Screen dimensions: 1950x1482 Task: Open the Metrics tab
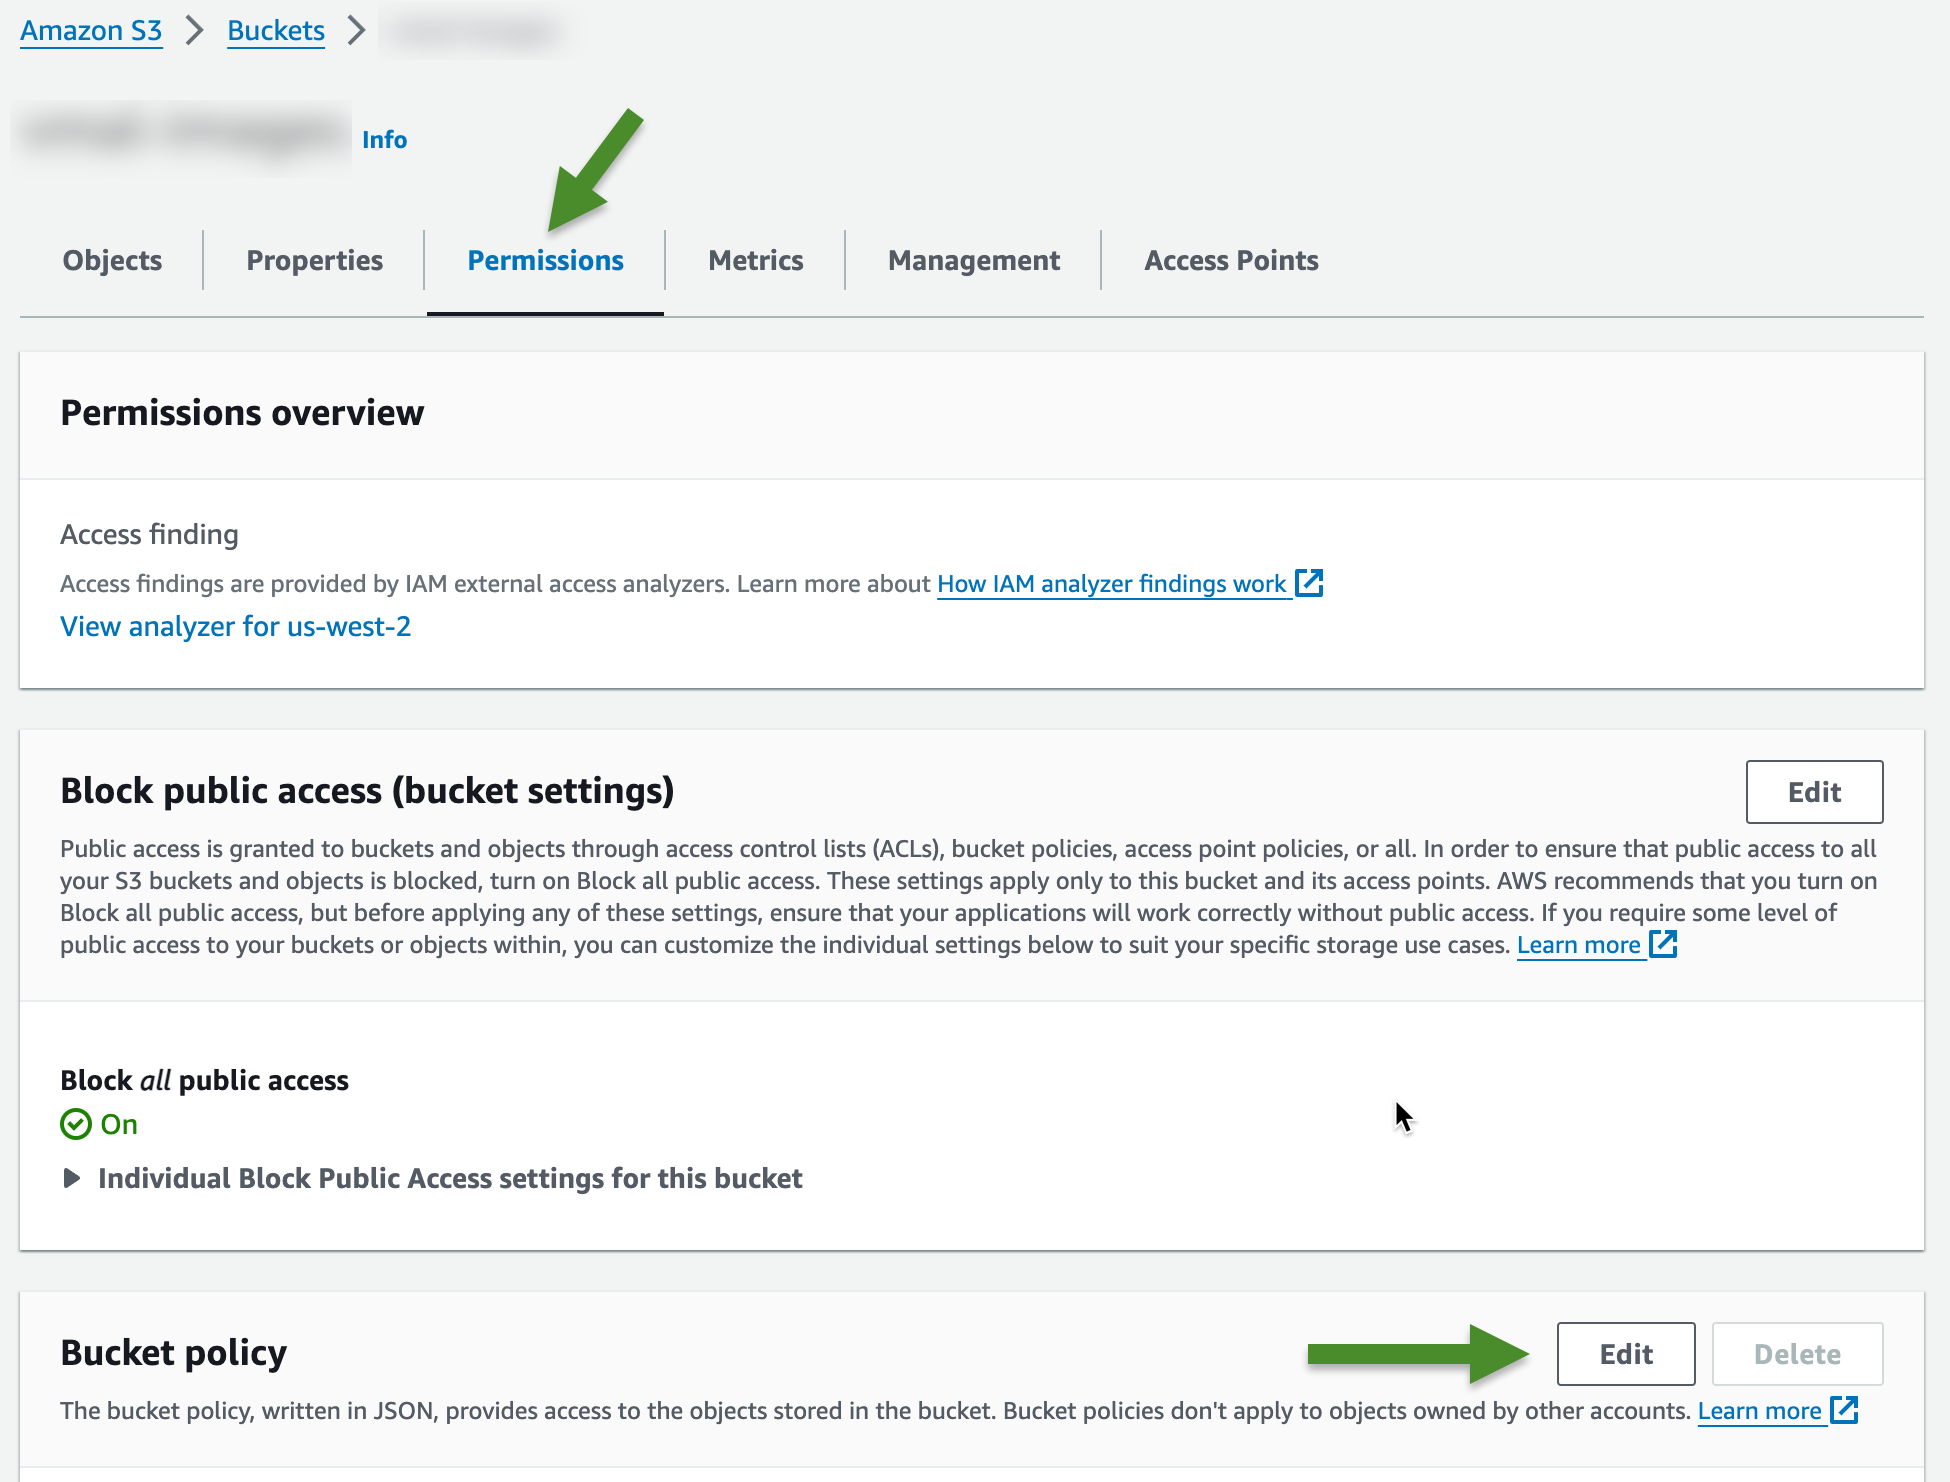[x=755, y=260]
